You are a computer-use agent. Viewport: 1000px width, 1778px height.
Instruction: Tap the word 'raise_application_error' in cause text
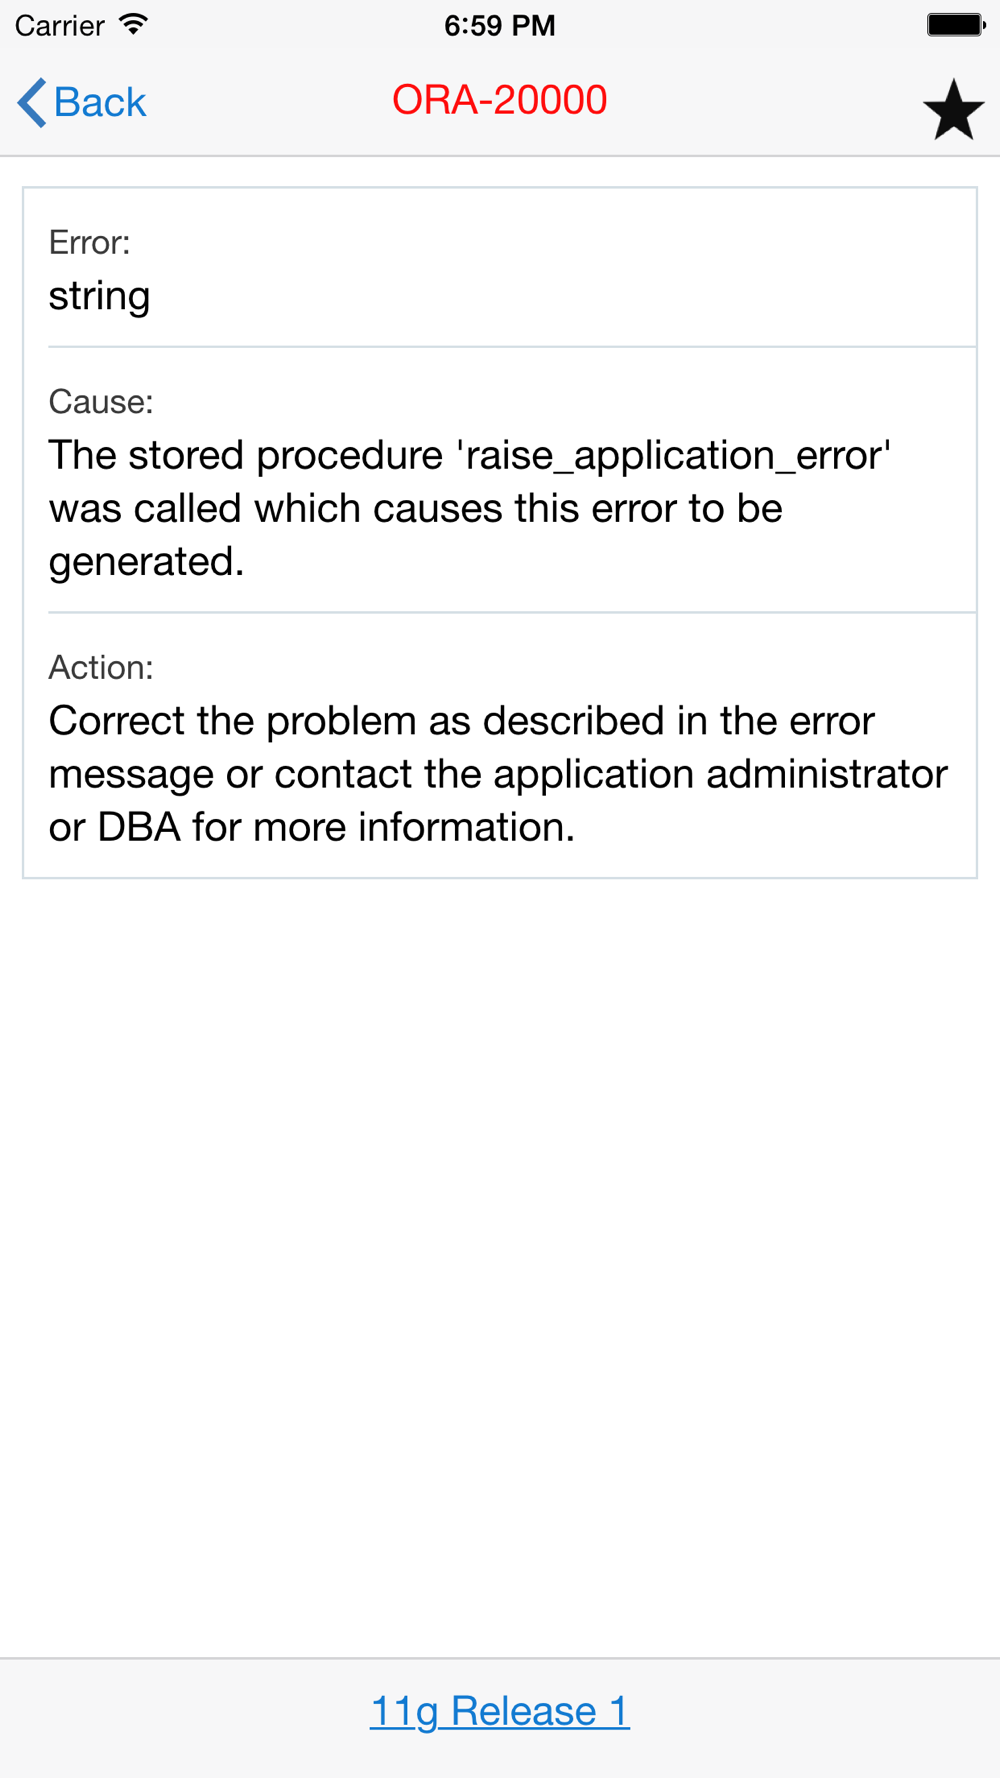click(675, 456)
